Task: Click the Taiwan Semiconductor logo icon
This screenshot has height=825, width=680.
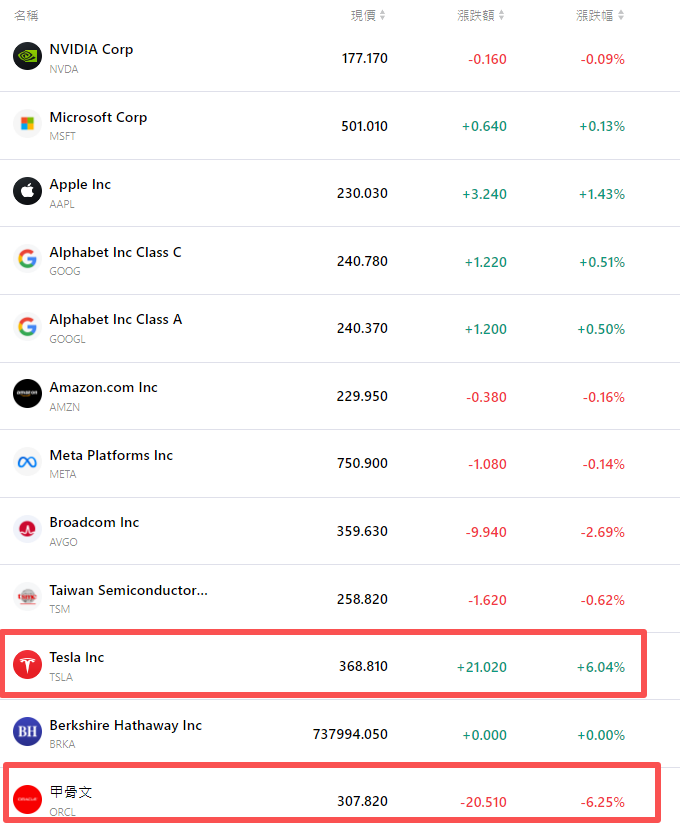Action: pyautogui.click(x=27, y=597)
